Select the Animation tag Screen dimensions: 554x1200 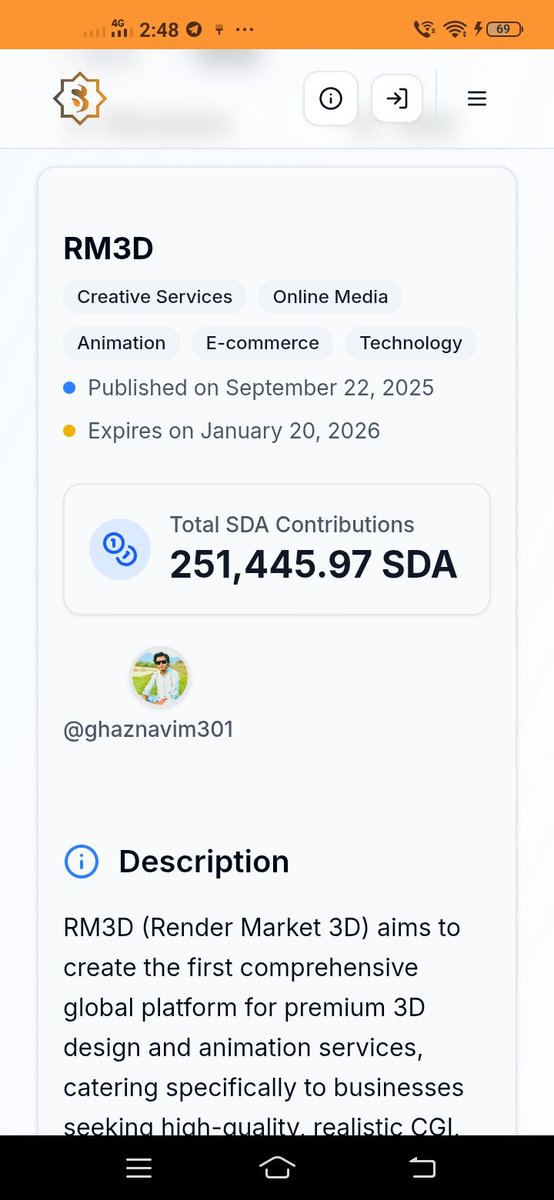tap(122, 343)
